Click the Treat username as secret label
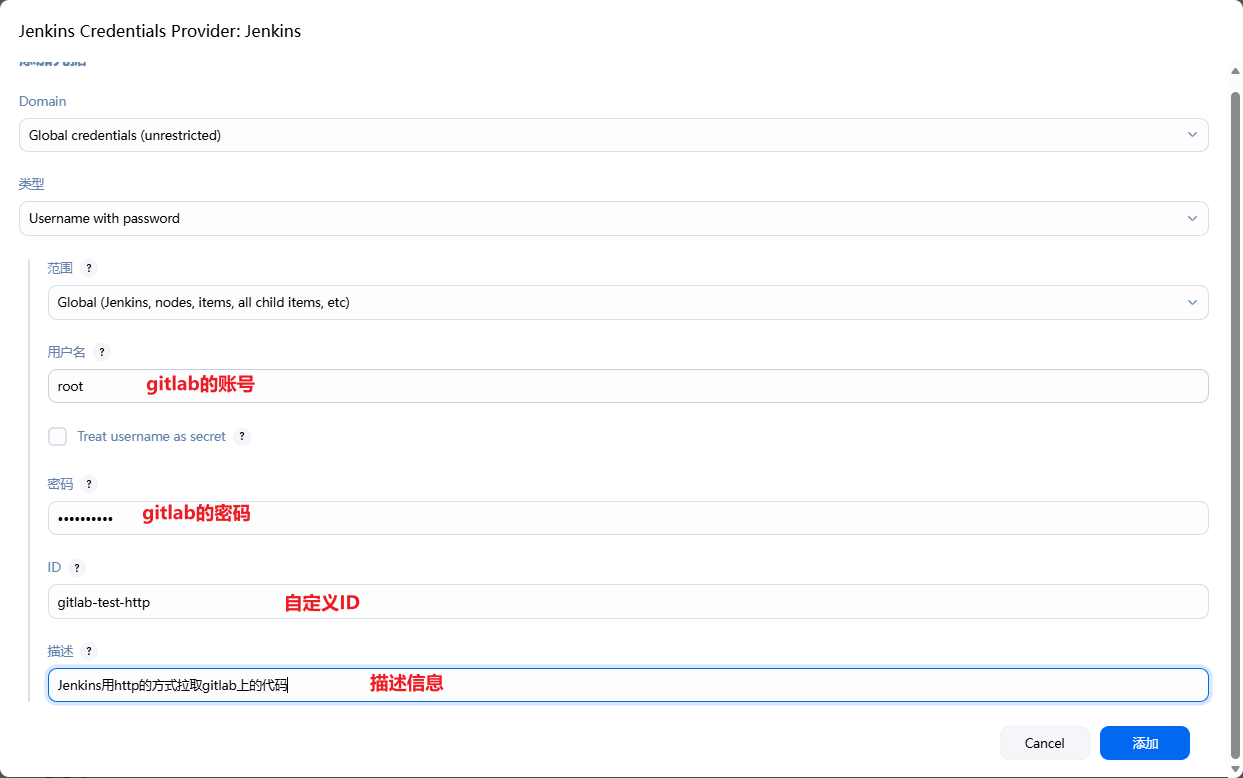The width and height of the screenshot is (1243, 778). click(152, 437)
